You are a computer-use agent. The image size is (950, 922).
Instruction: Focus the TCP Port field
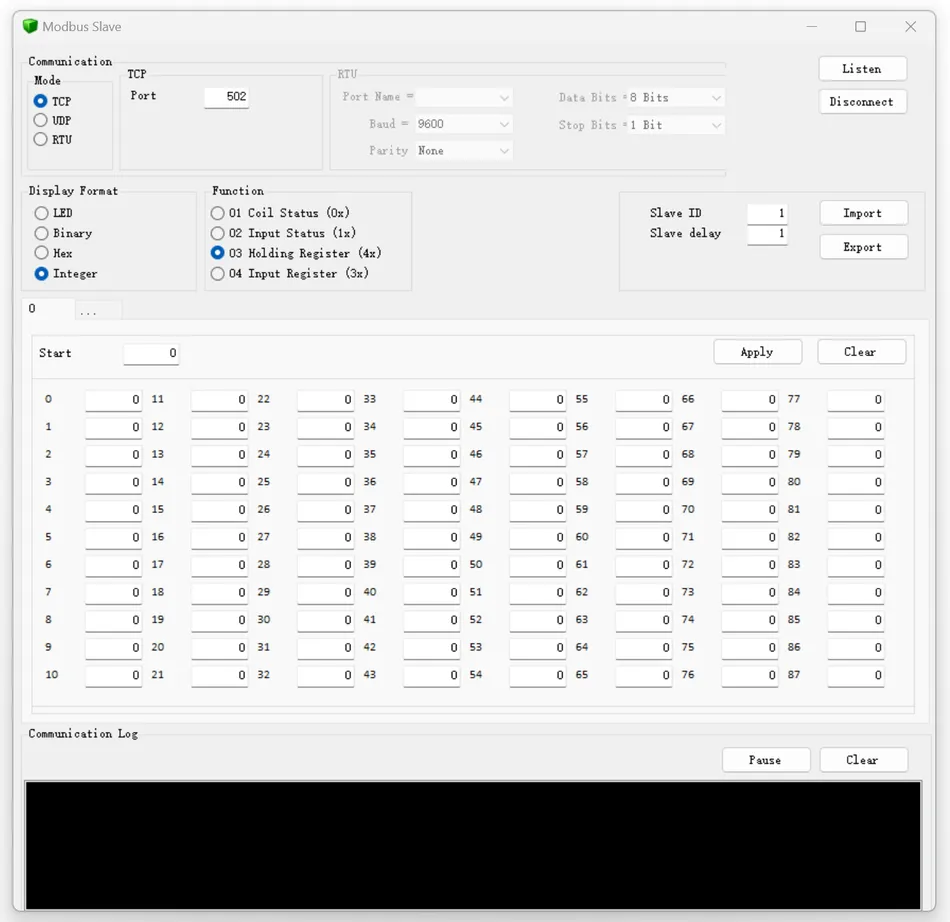(226, 97)
